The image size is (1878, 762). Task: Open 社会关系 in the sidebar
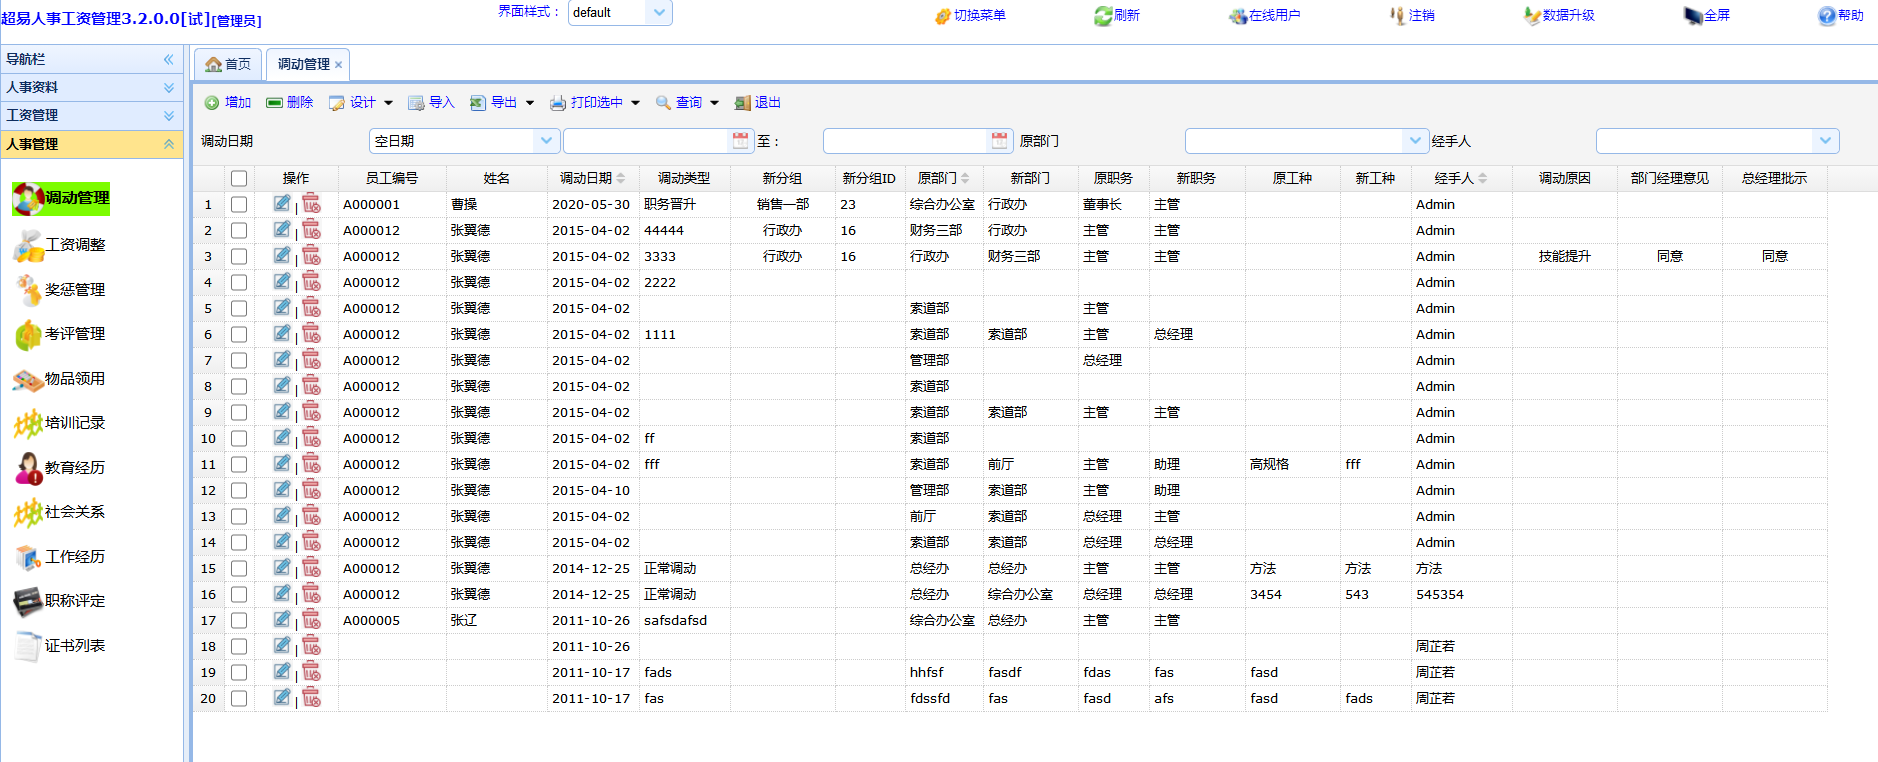pos(60,512)
